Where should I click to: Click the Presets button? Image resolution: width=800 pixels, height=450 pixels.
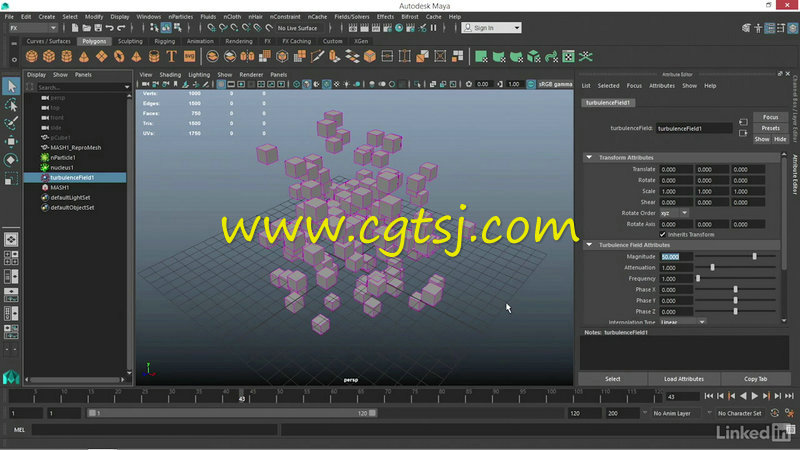point(770,128)
